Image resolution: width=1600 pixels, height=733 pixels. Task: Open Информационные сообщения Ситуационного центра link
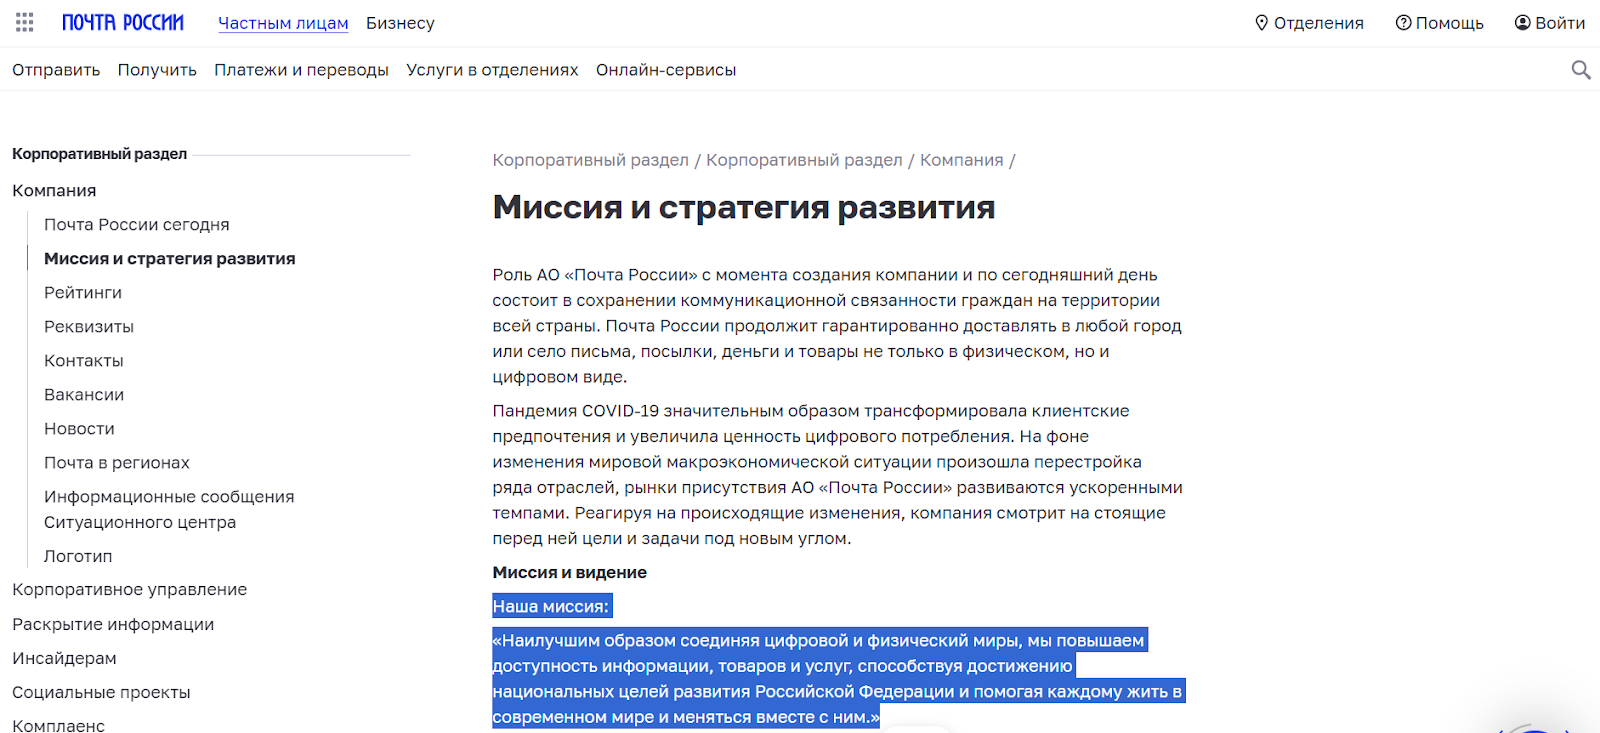coord(169,510)
